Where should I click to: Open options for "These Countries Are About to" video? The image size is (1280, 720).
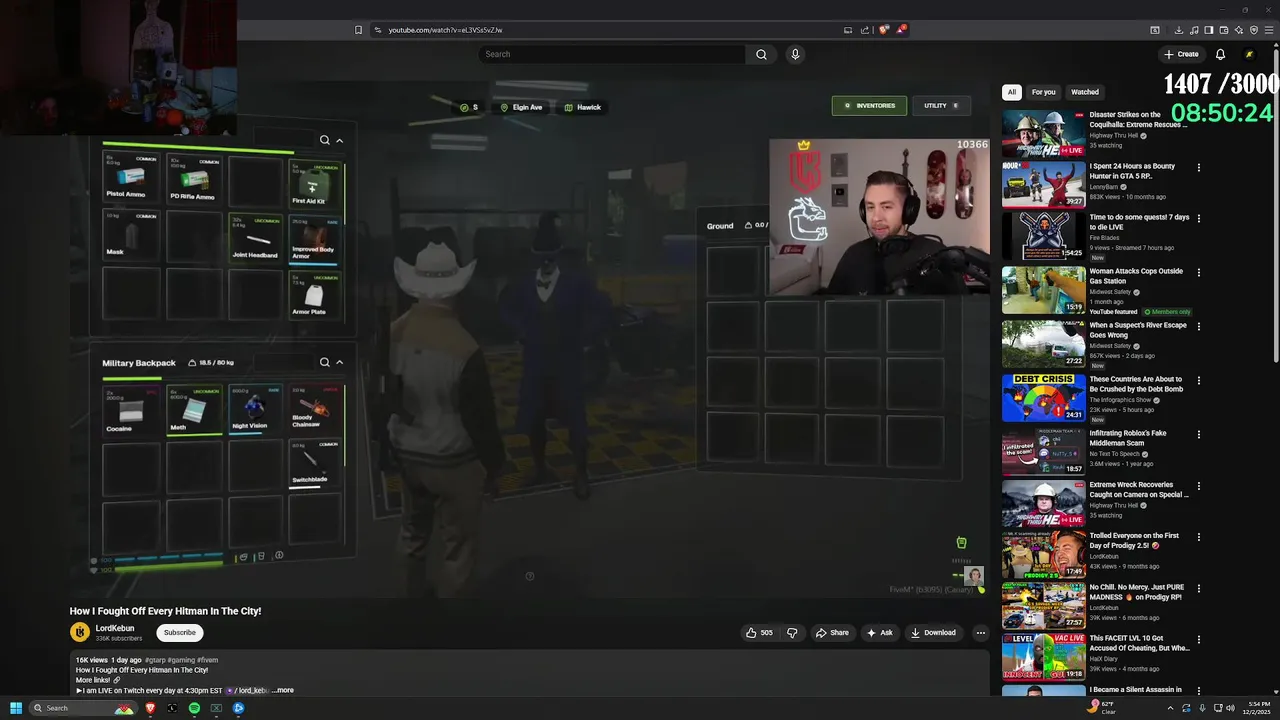pyautogui.click(x=1198, y=380)
